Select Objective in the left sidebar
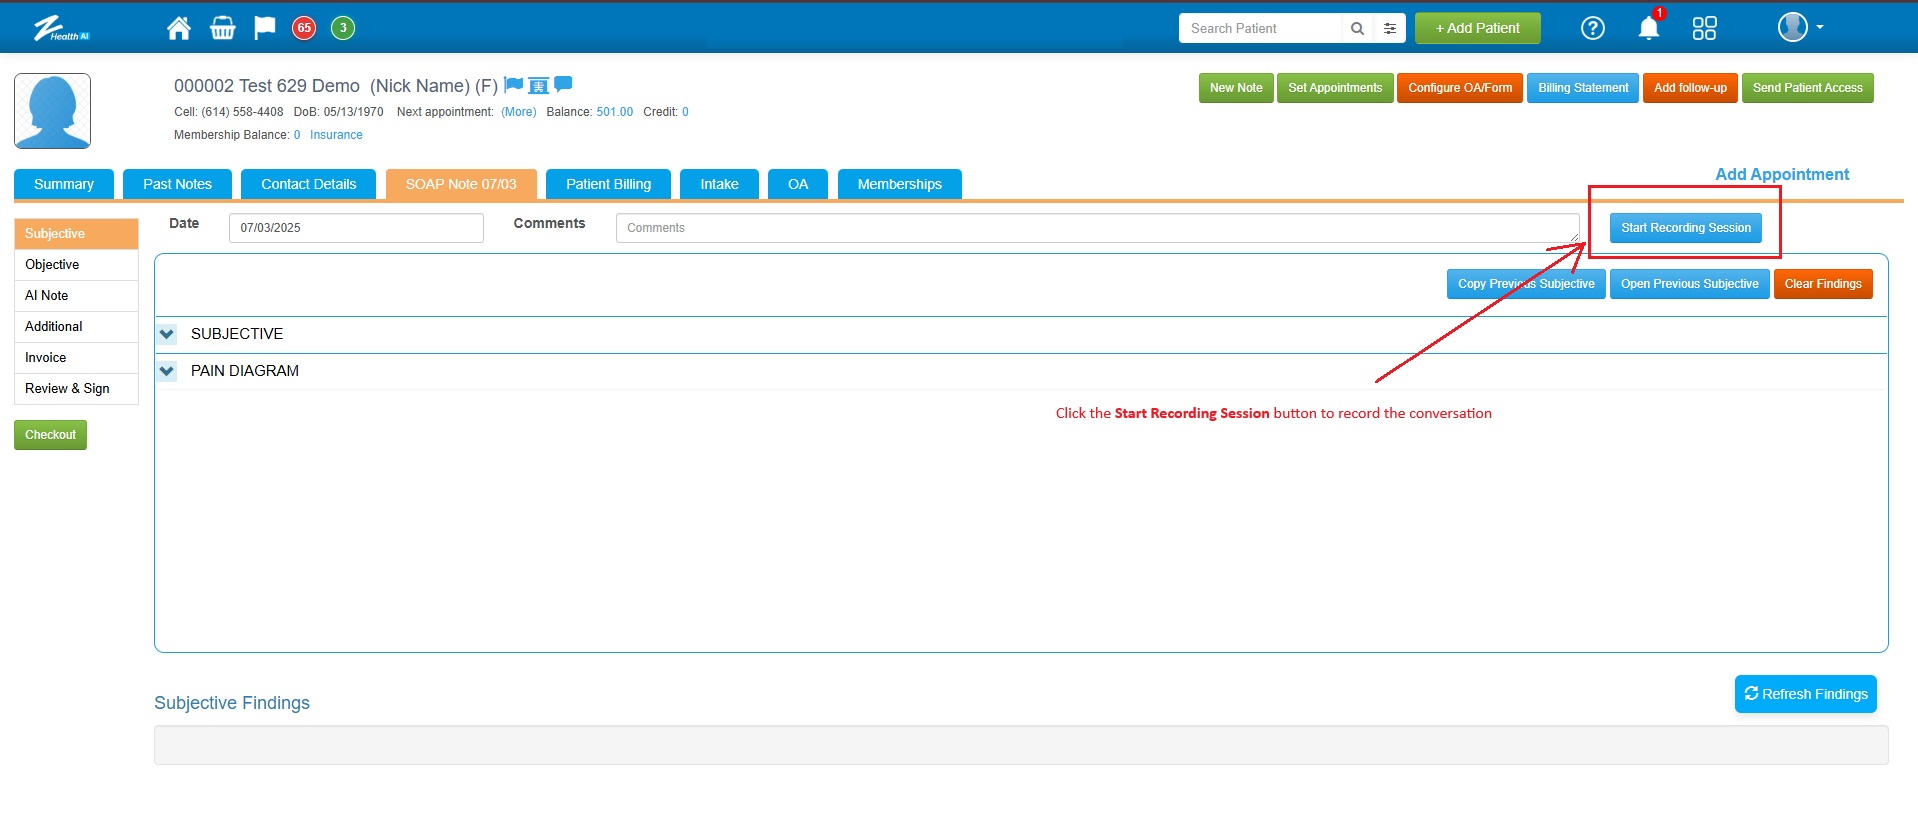 point(52,265)
